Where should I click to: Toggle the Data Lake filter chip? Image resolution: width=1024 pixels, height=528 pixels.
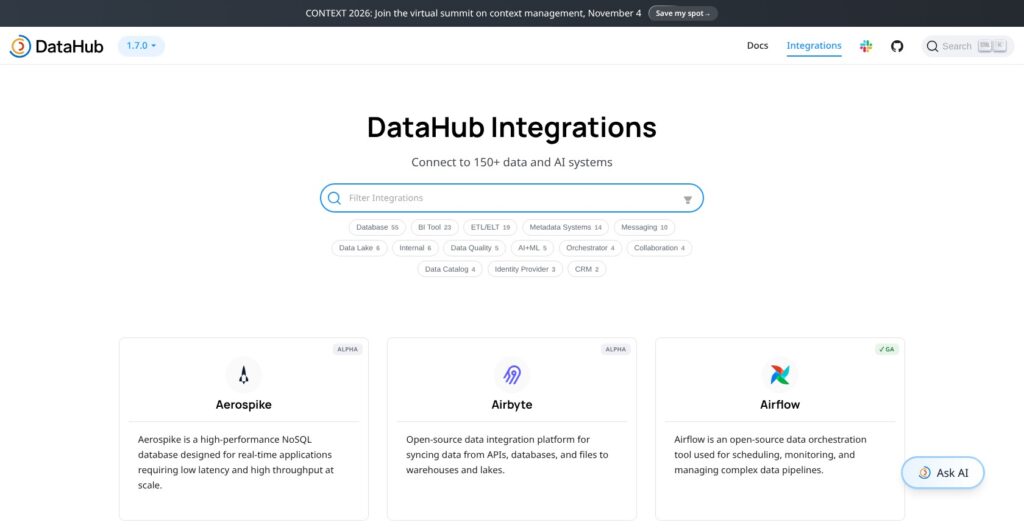click(x=359, y=248)
